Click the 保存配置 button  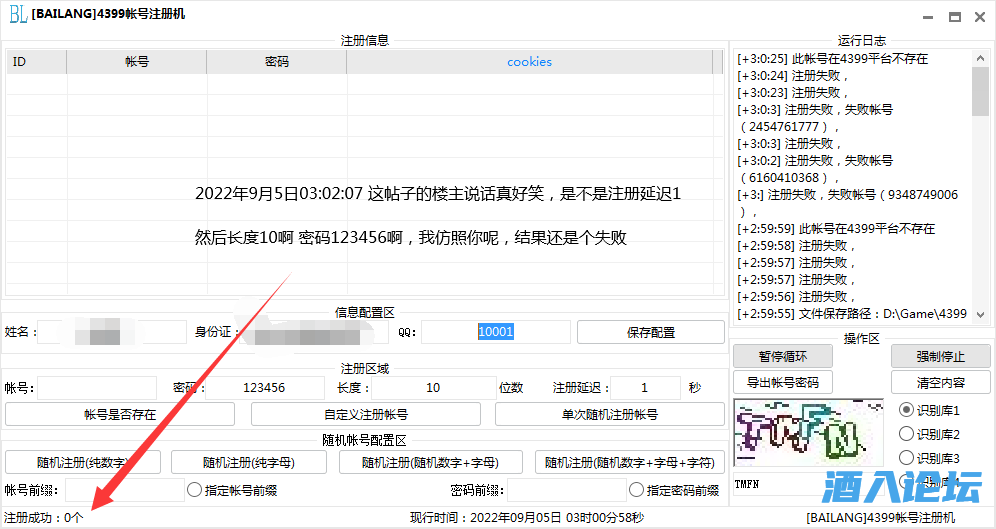(x=650, y=332)
